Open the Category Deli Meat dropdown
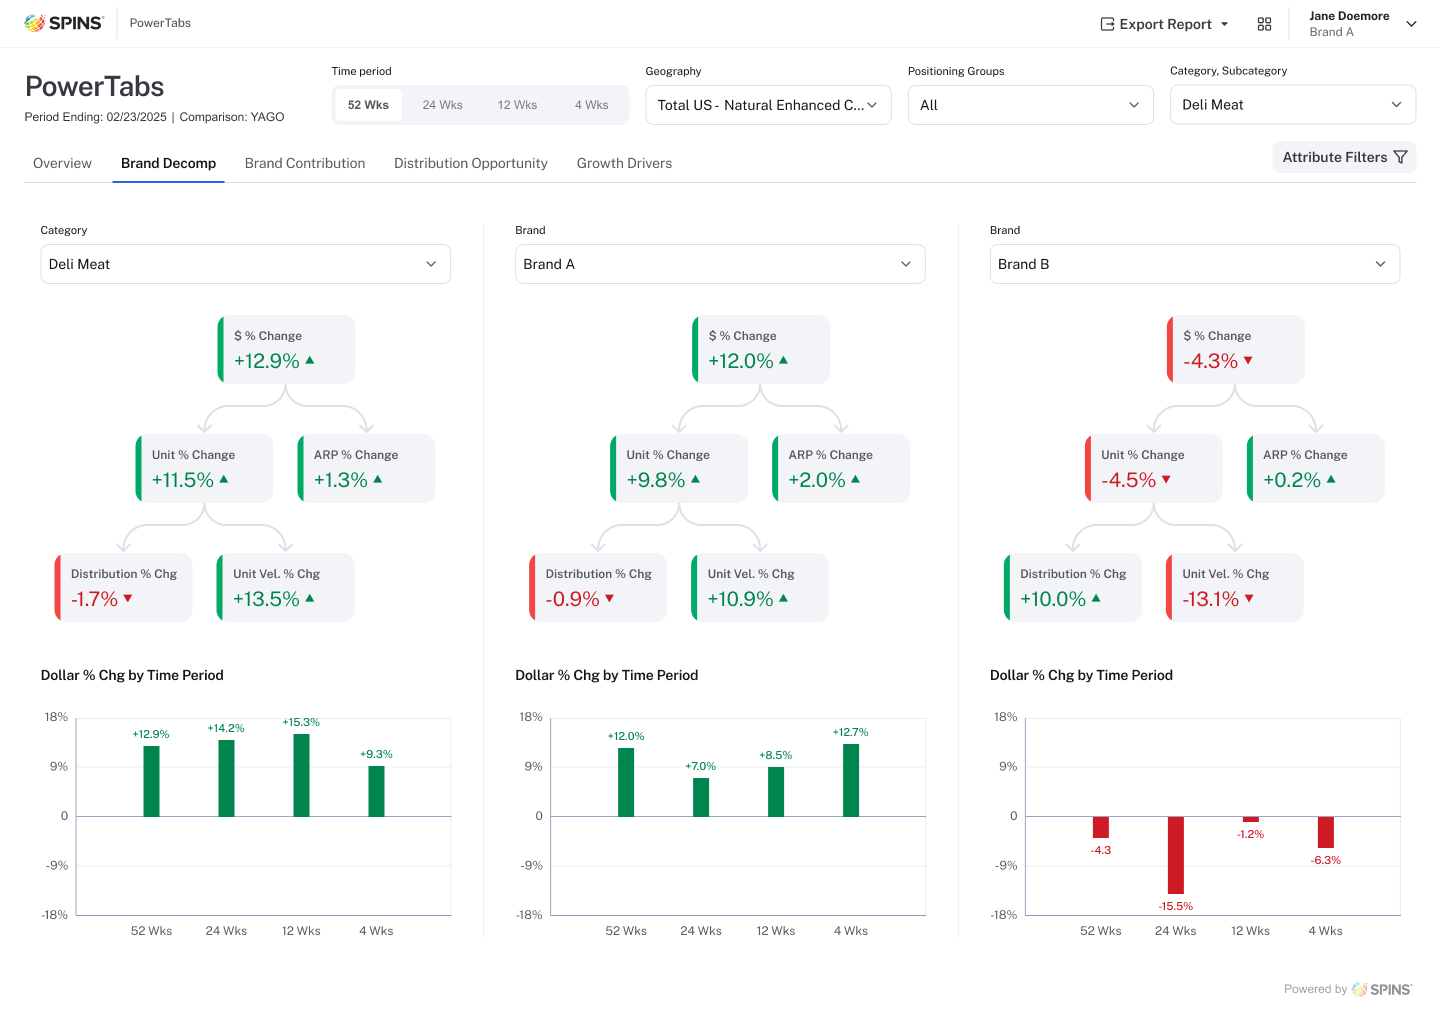Viewport: 1441px width, 1024px height. click(x=245, y=264)
